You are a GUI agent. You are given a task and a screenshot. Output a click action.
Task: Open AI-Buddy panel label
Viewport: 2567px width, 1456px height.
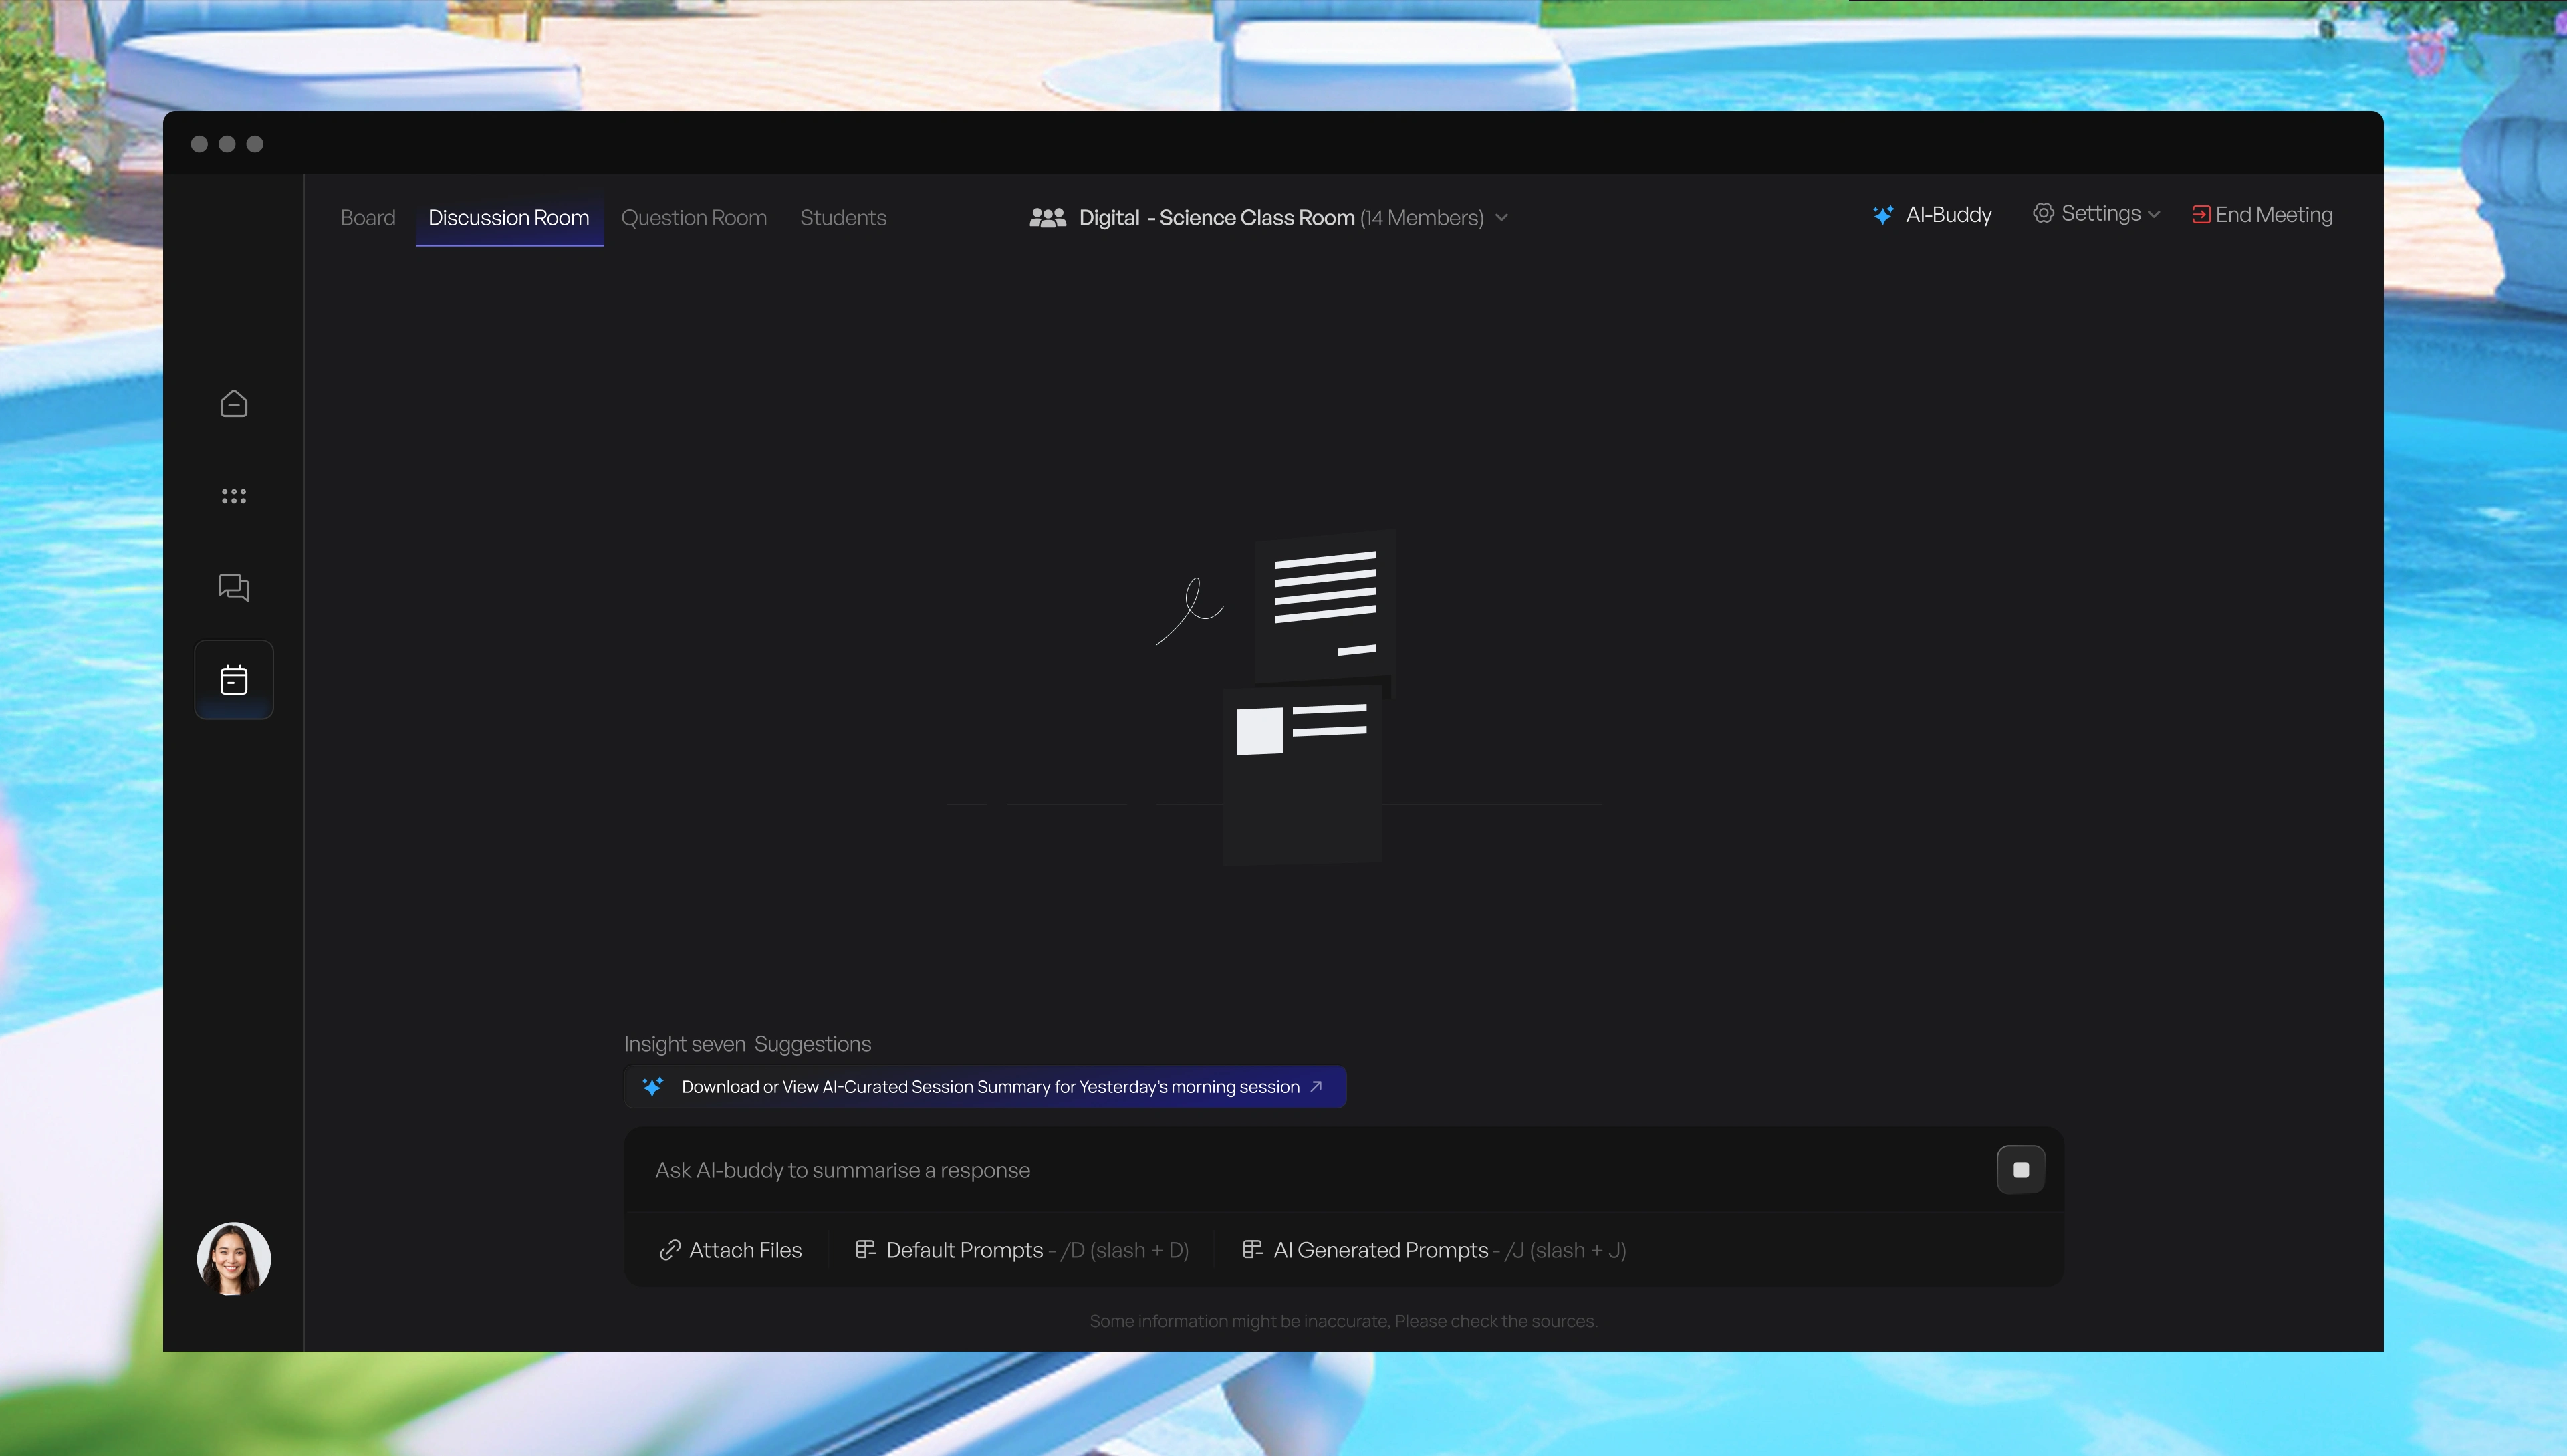[x=1948, y=215]
